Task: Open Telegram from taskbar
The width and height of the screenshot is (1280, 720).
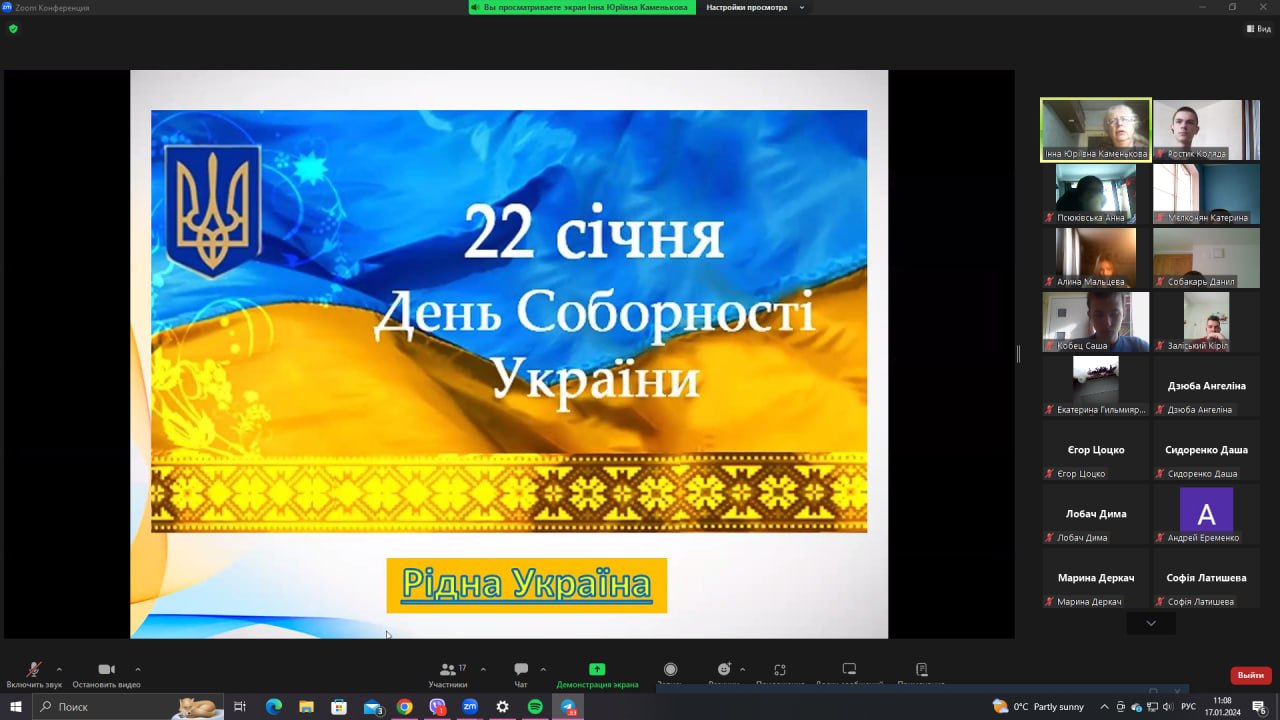Action: [x=568, y=707]
